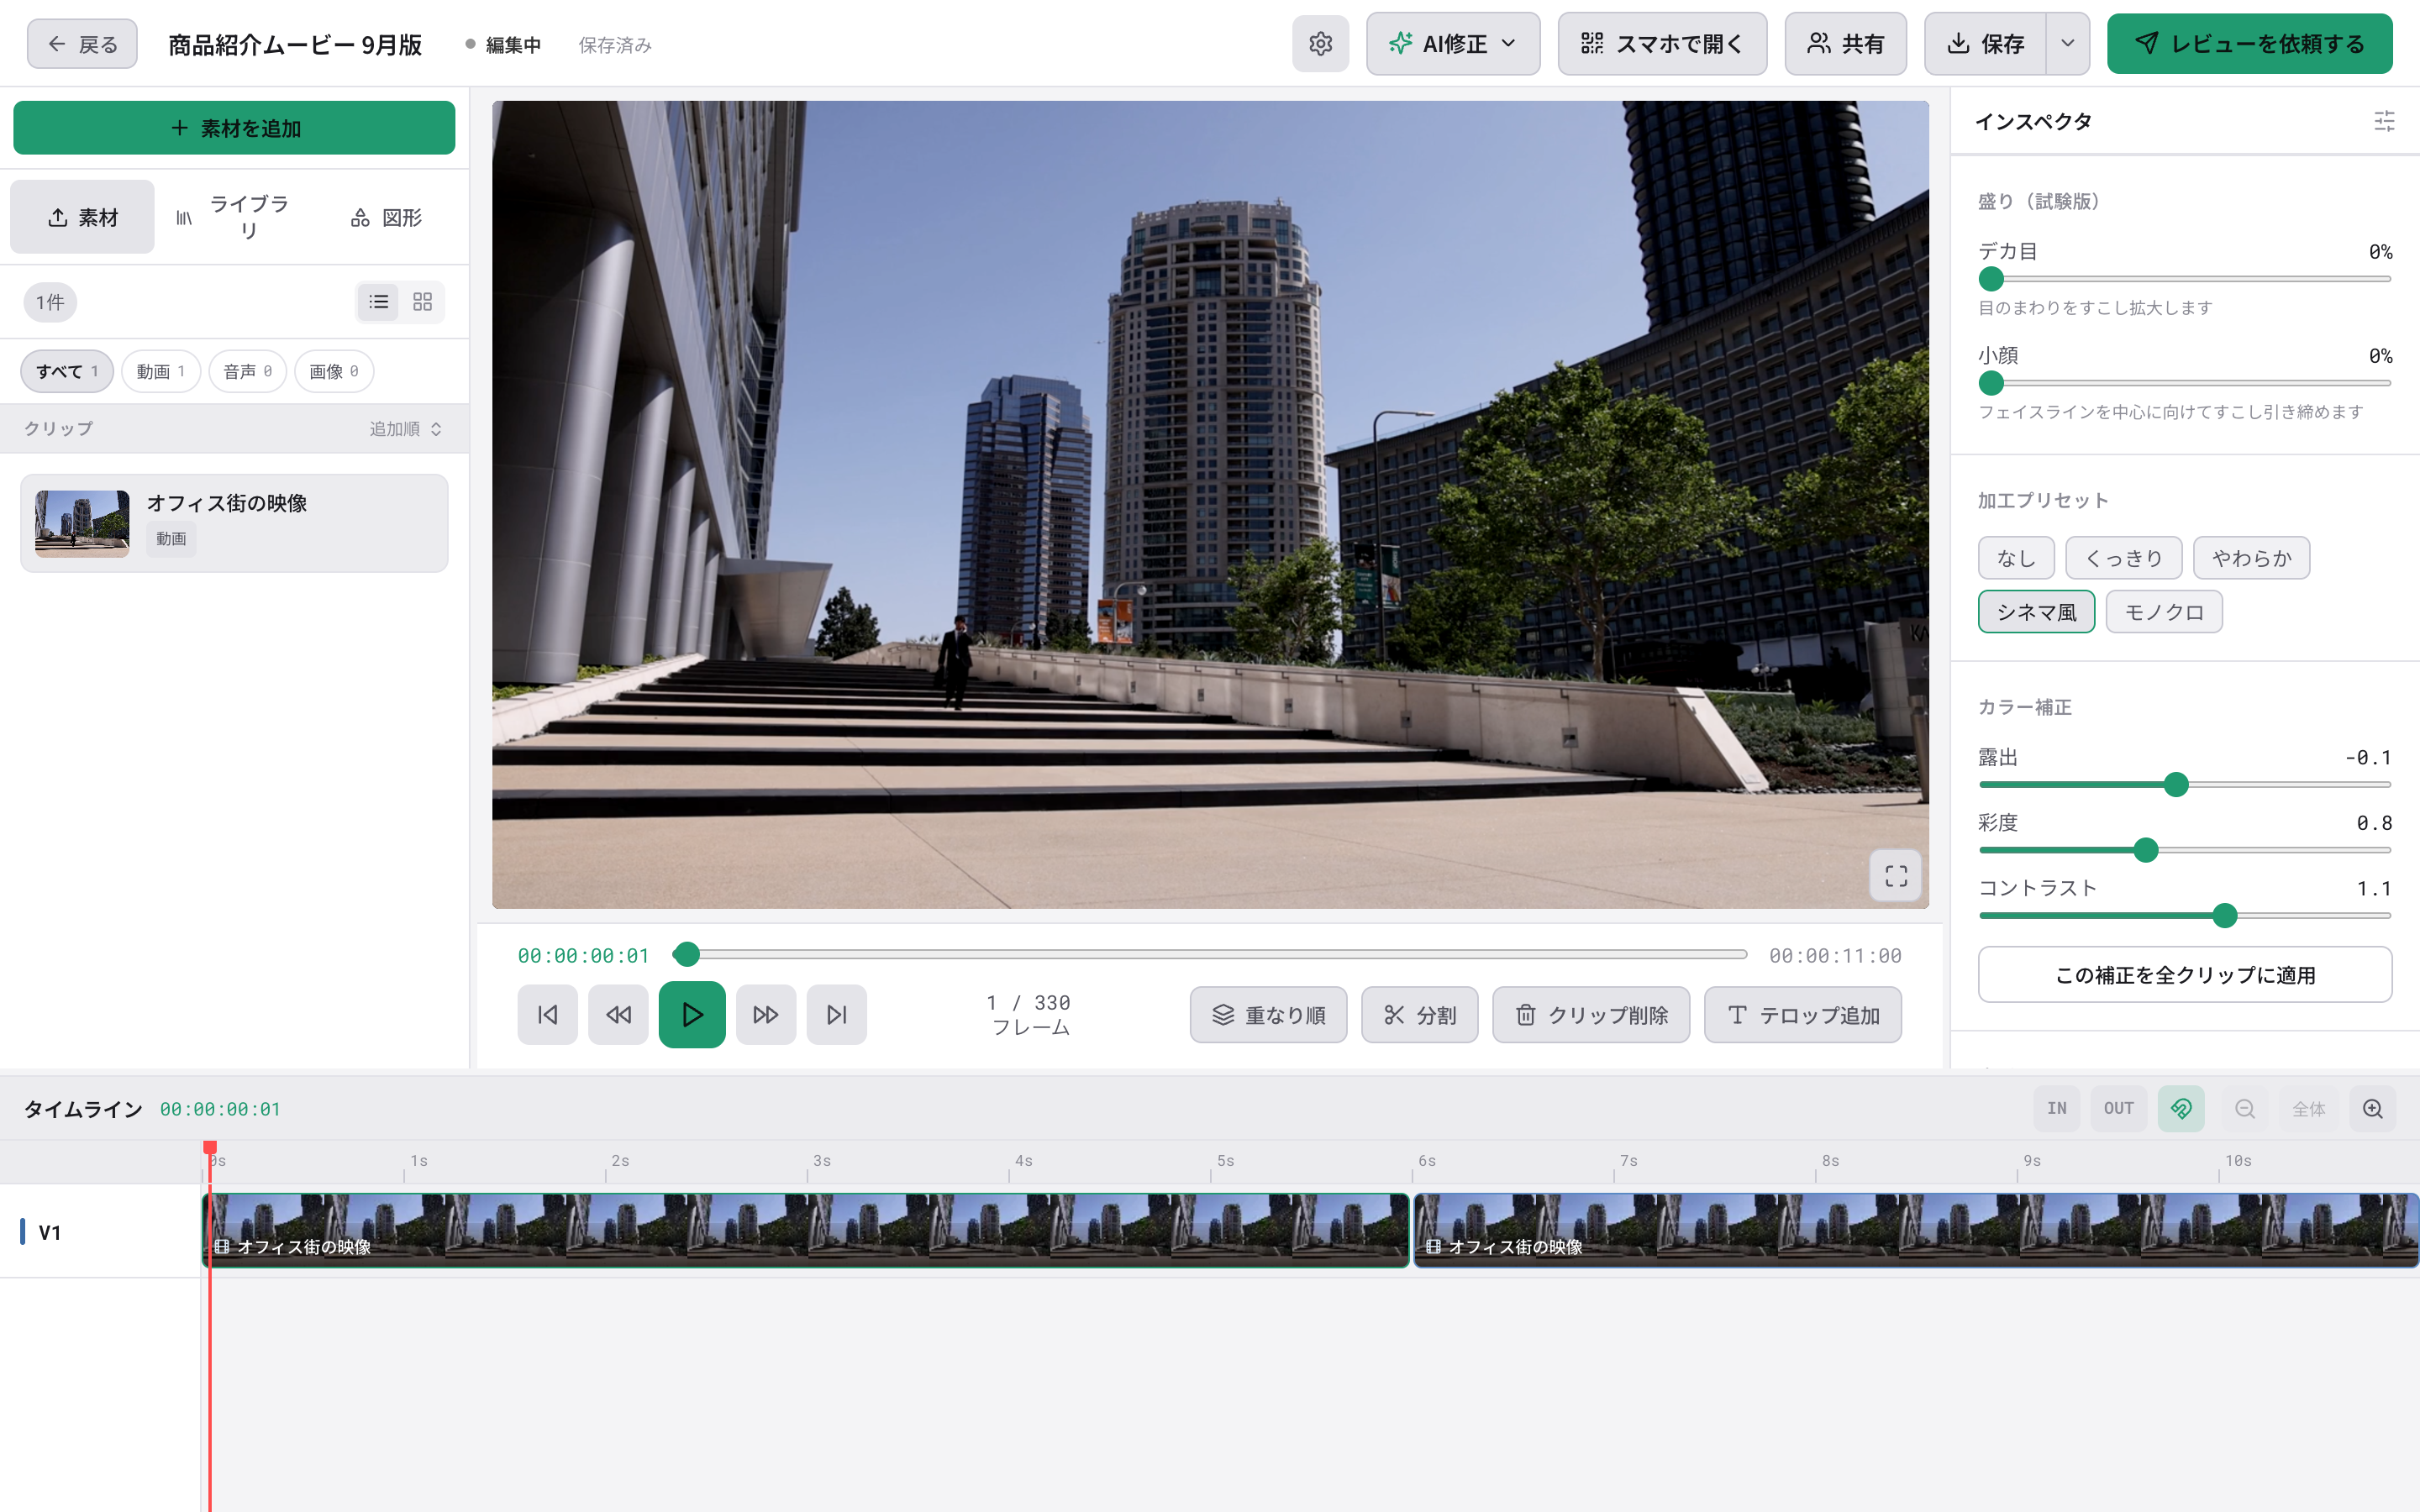
Task: Switch to grid view icon
Action: click(x=423, y=302)
